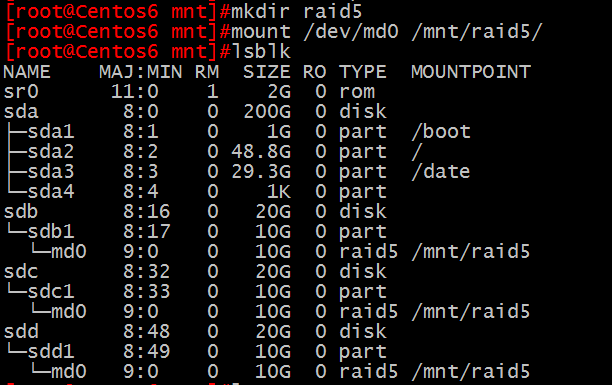Click the /boot mountpoint
Viewport: 612px width, 385px height.
(x=441, y=132)
